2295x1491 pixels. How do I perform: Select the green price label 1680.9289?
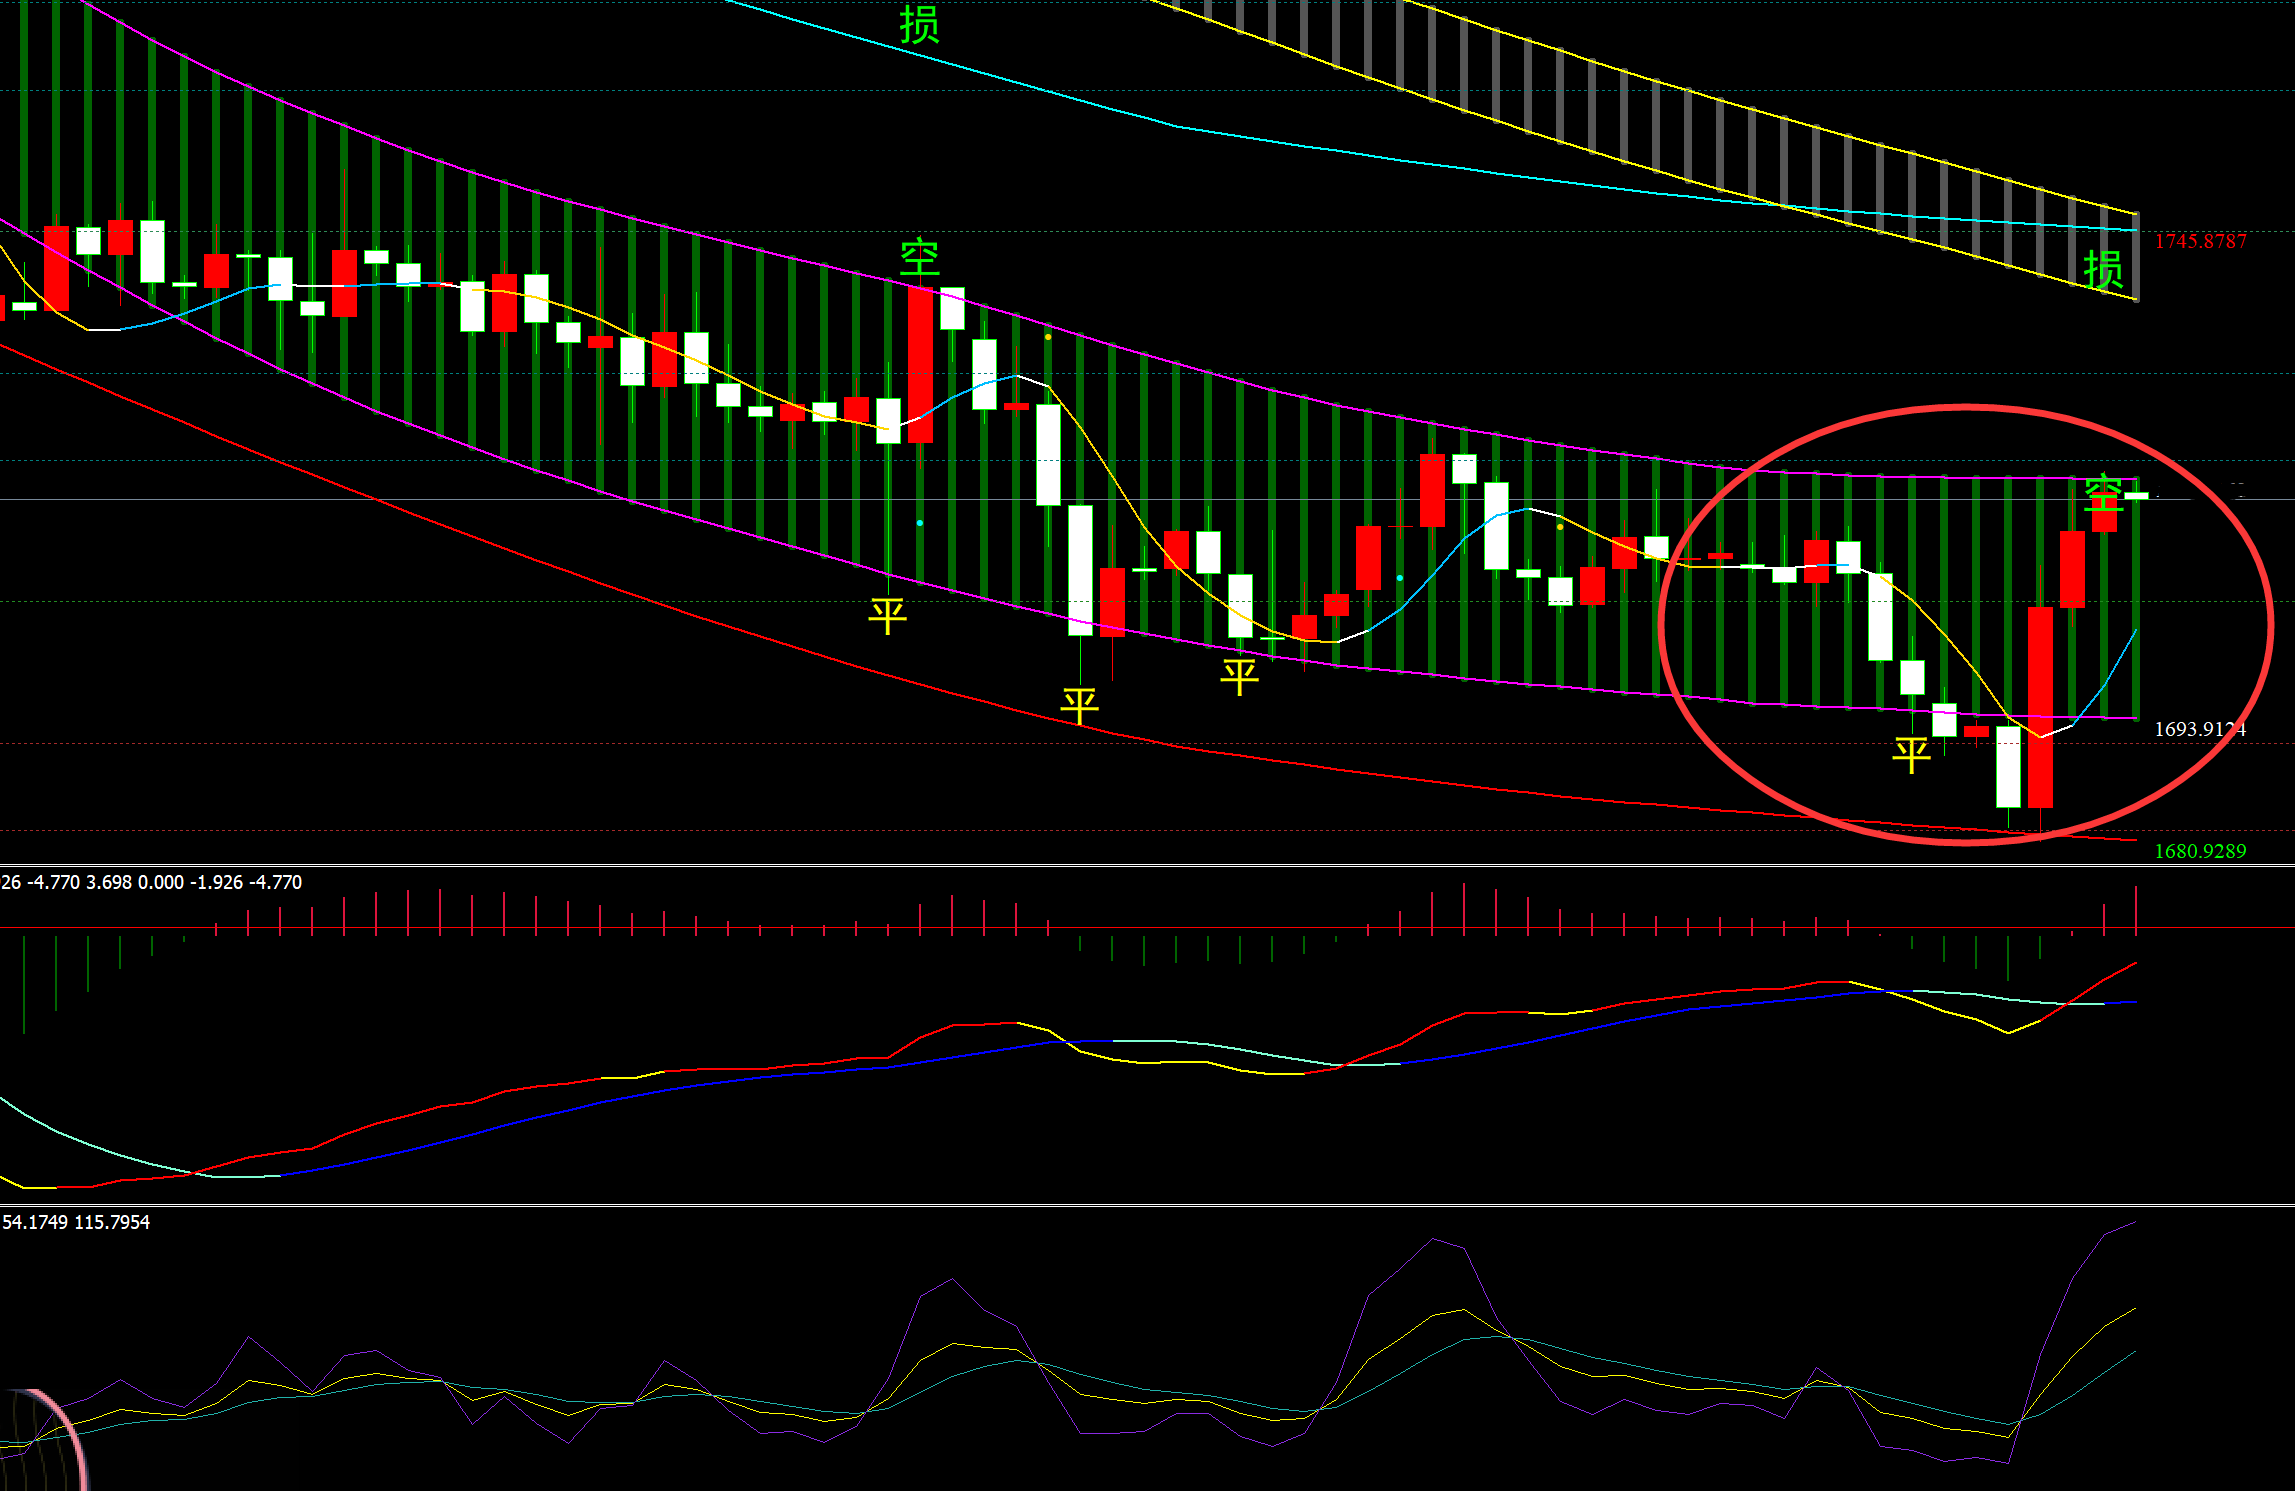click(2199, 851)
